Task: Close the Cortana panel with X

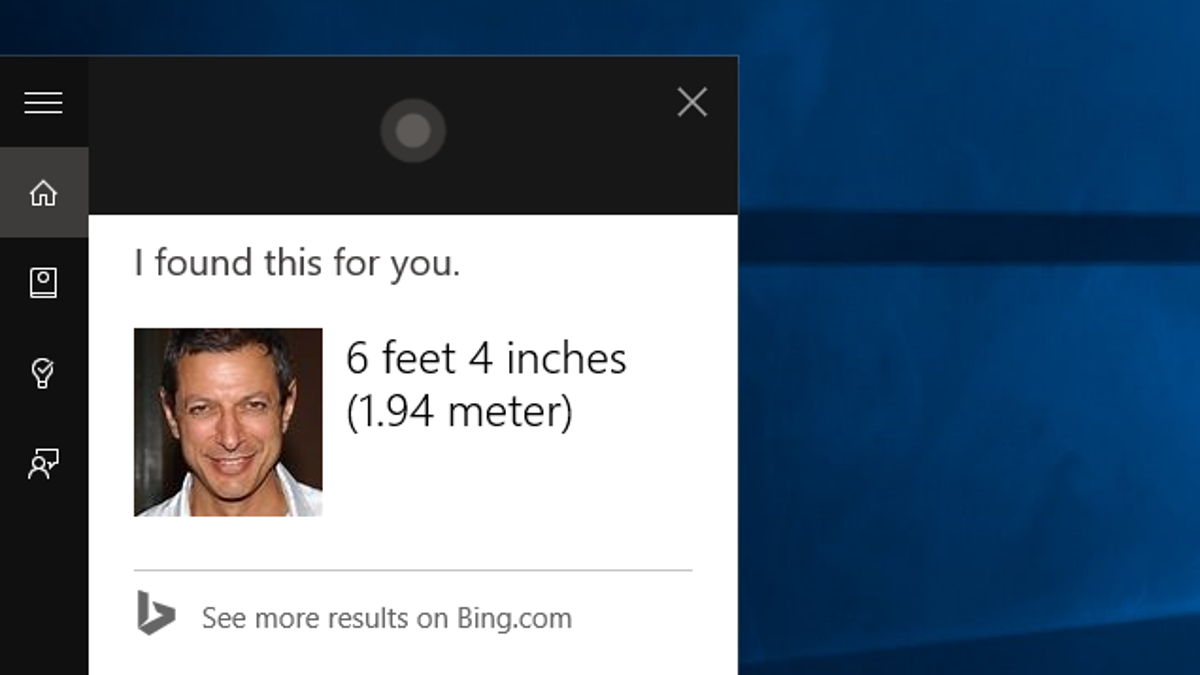Action: click(x=692, y=102)
